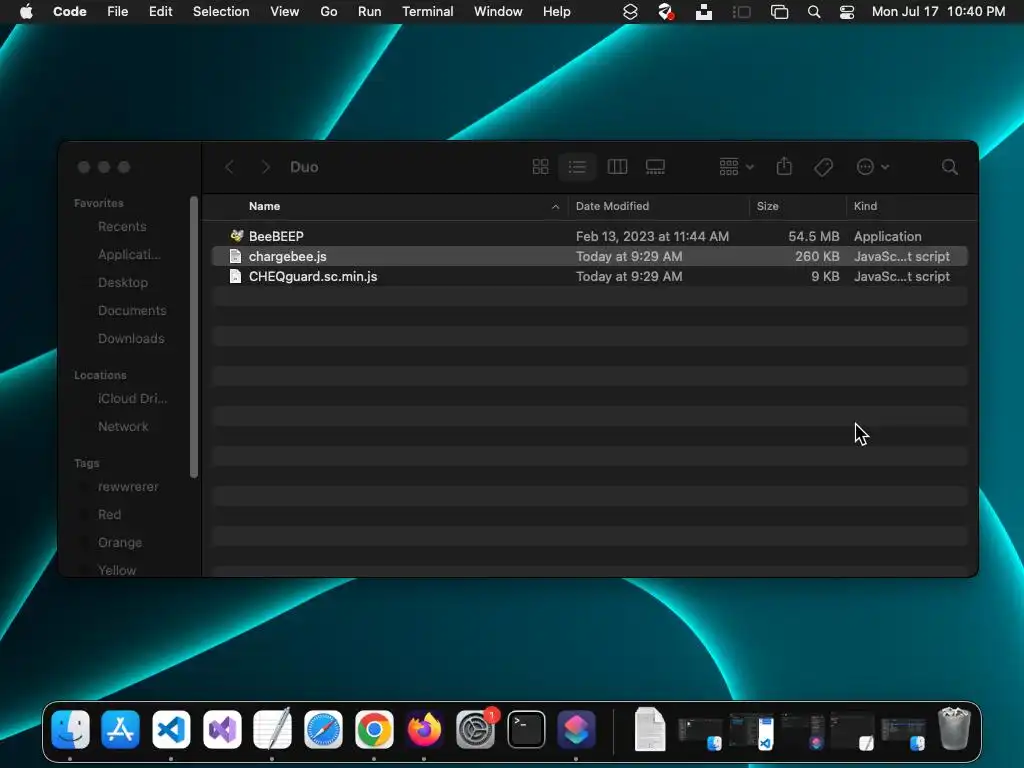Open the Terminal menu

[x=428, y=12]
